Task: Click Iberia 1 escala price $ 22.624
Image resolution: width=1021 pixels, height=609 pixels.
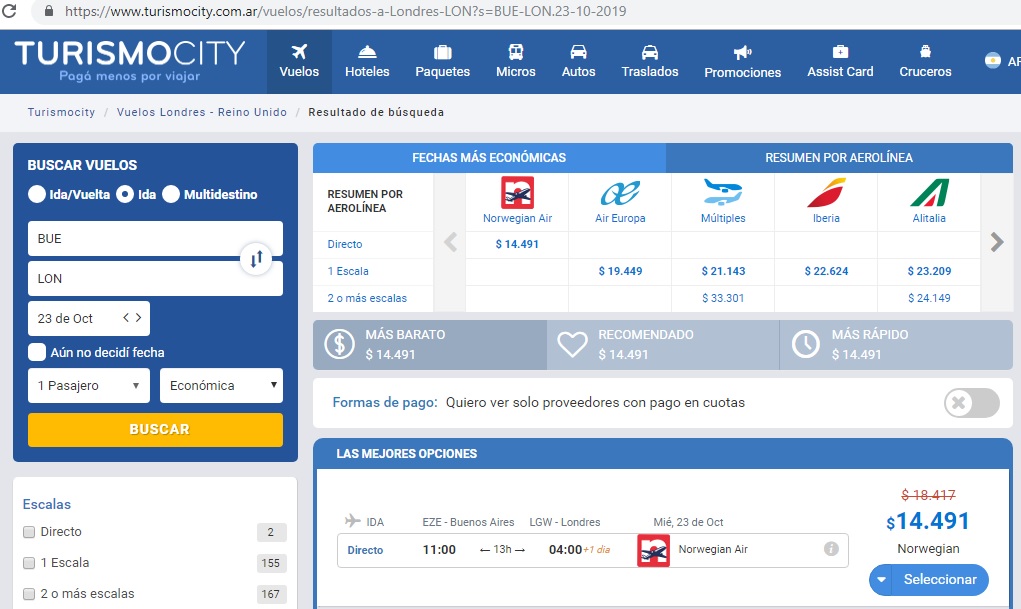Action: pos(826,271)
